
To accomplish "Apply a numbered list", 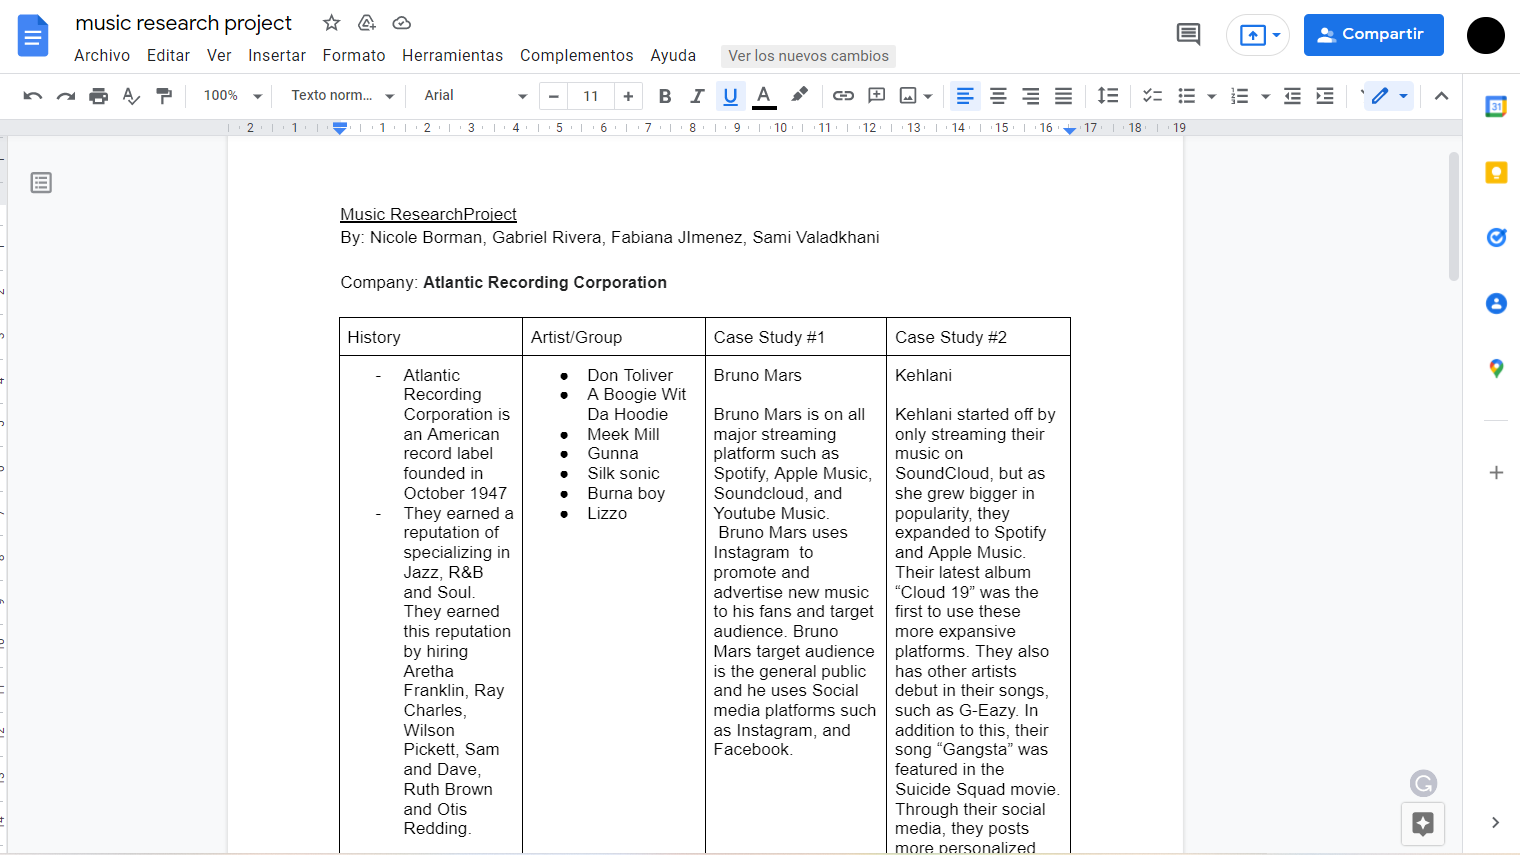I will (1240, 96).
